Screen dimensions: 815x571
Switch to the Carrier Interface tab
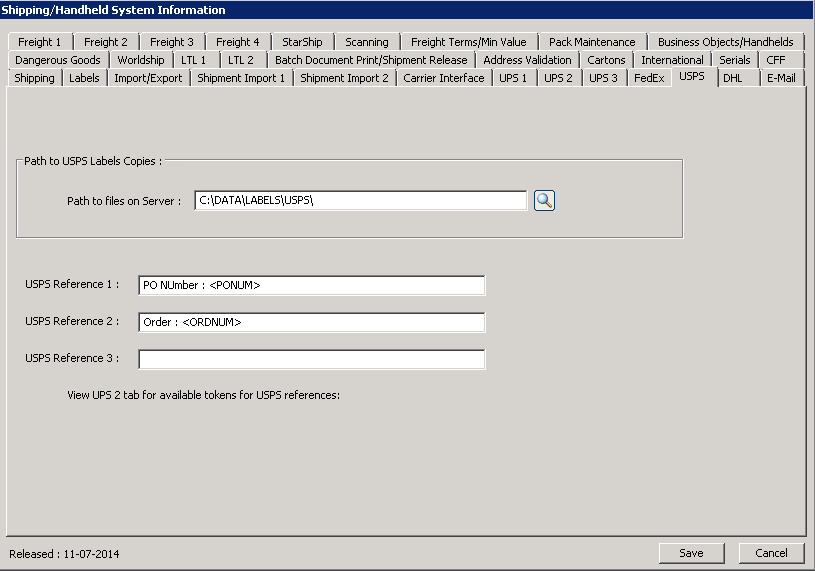[x=443, y=78]
